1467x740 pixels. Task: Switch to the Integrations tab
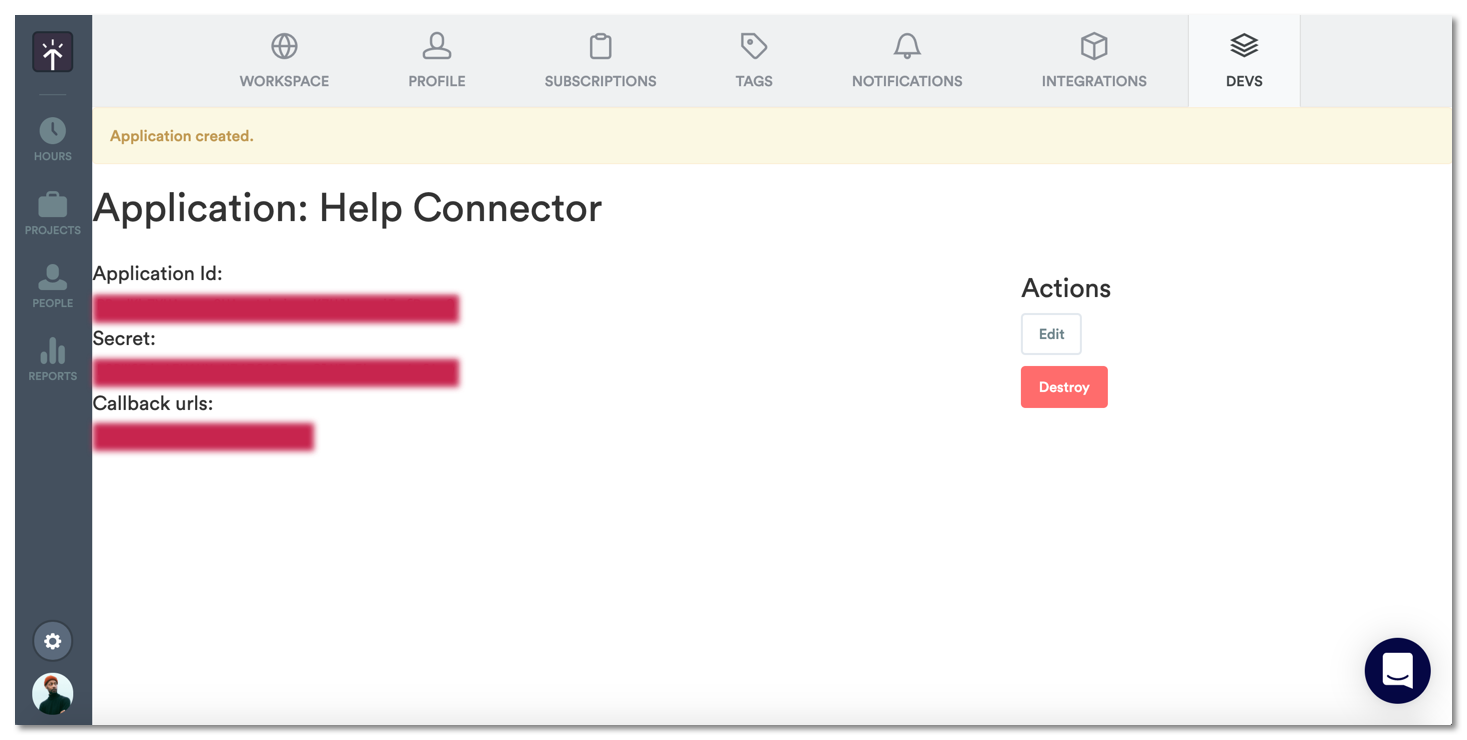point(1094,61)
